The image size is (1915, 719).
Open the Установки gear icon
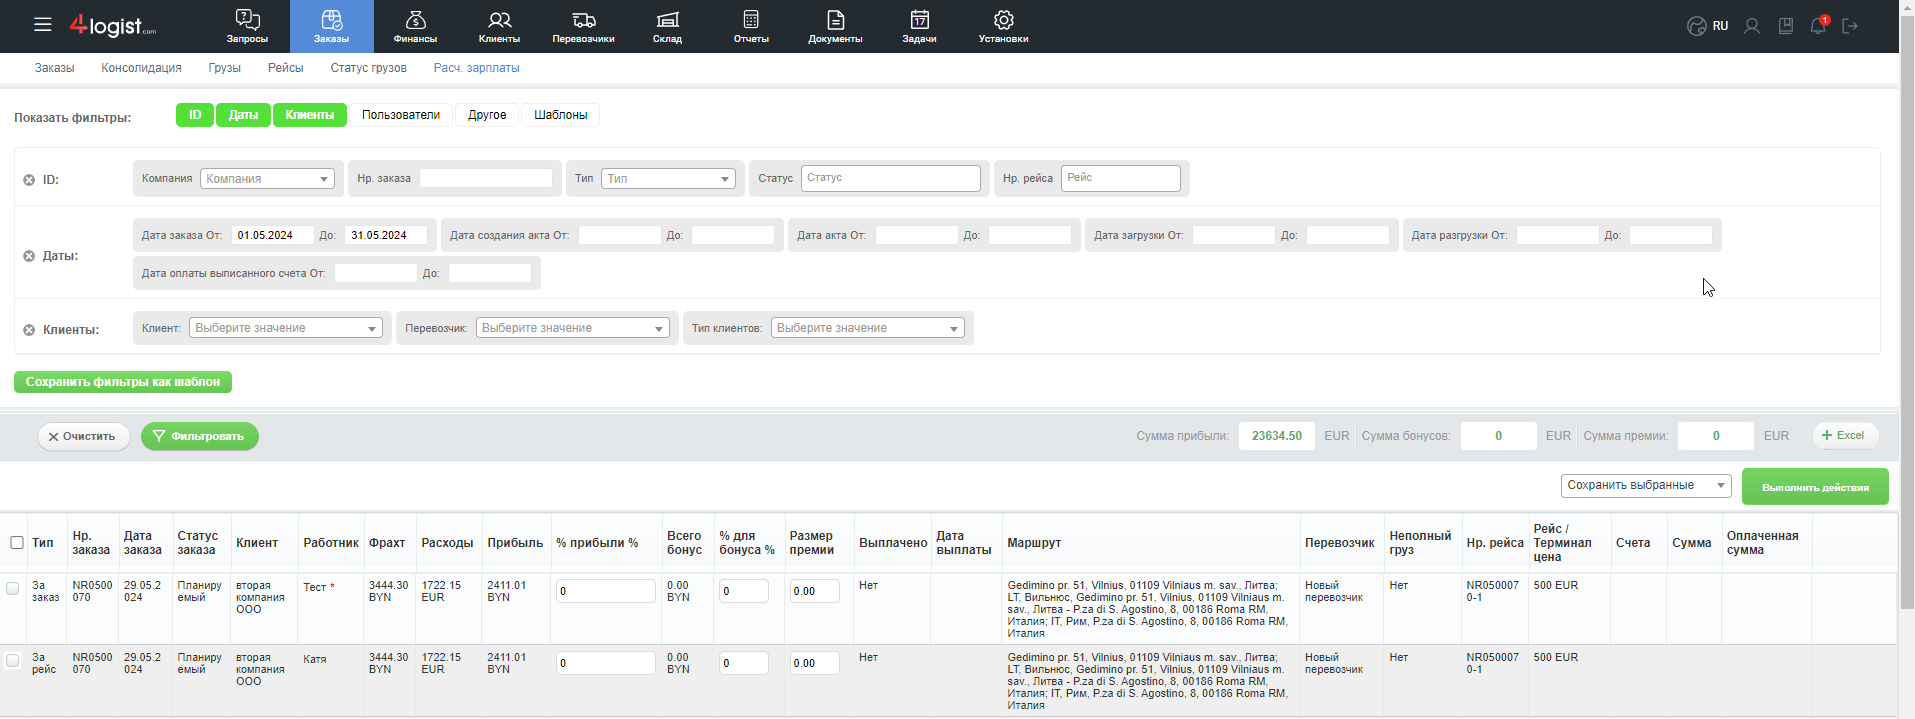(x=1003, y=20)
